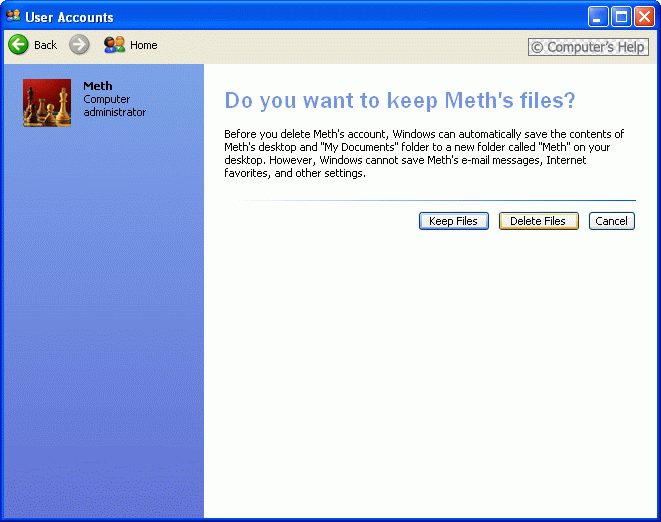The height and width of the screenshot is (522, 661).
Task: Select Meth's chess pieces account picture
Action: coord(47,102)
